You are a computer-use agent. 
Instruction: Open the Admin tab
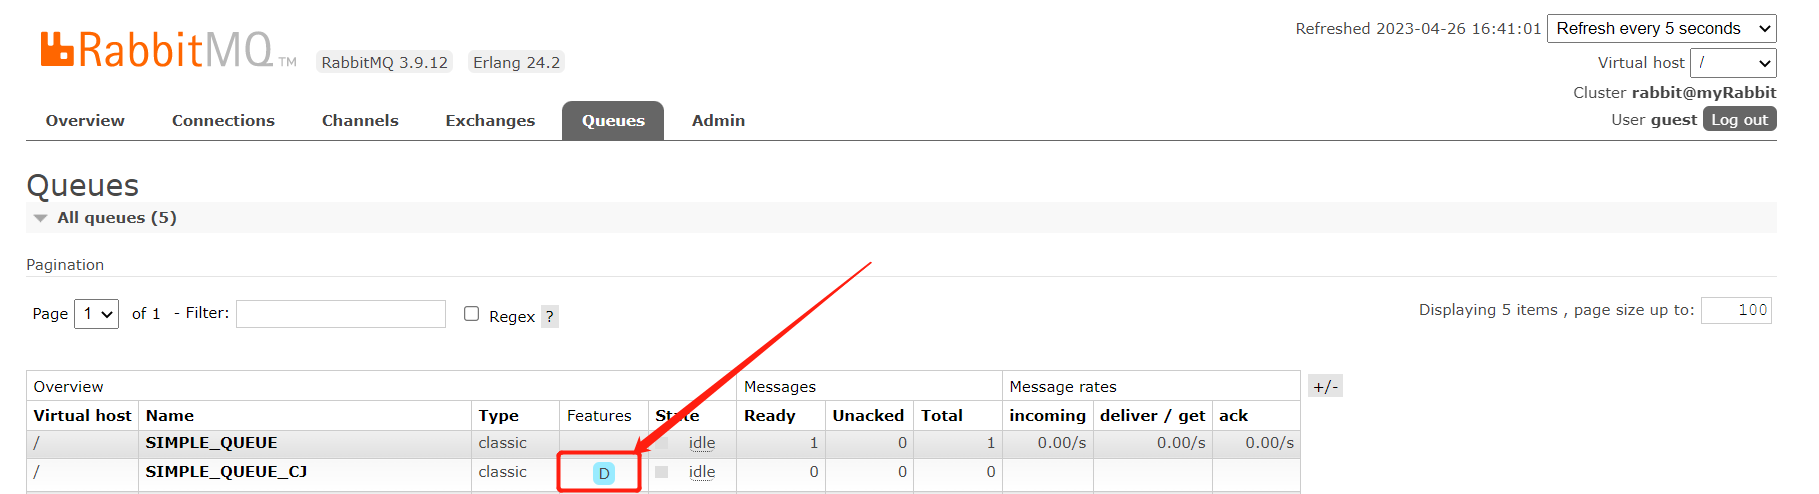click(718, 121)
